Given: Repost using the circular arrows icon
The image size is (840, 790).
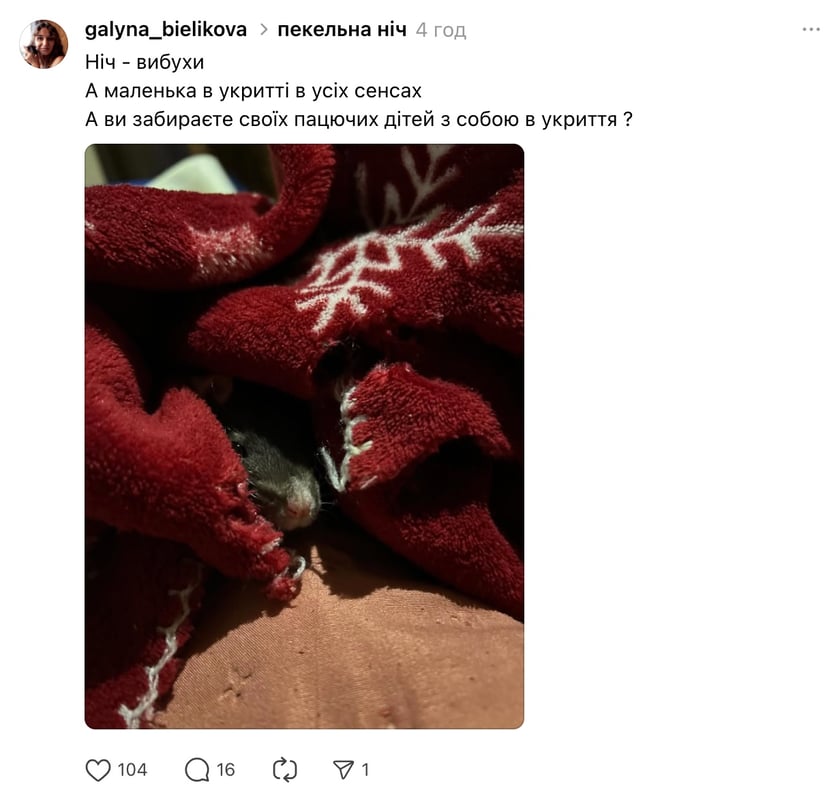Looking at the screenshot, I should pyautogui.click(x=284, y=770).
